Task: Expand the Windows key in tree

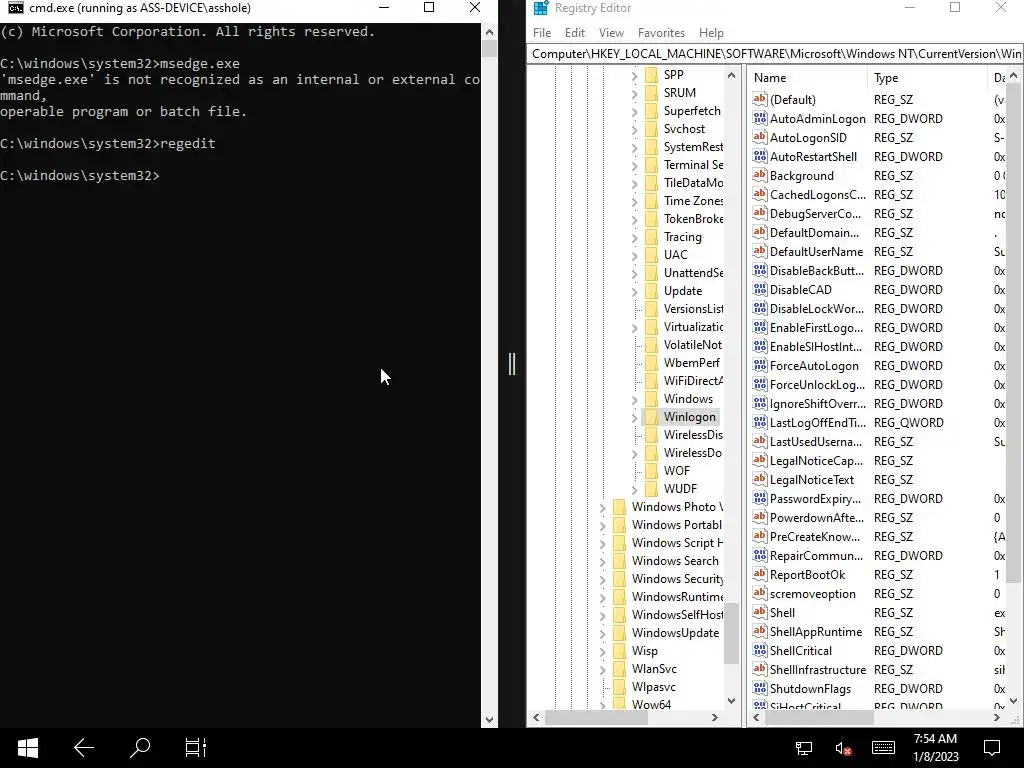Action: [x=634, y=399]
